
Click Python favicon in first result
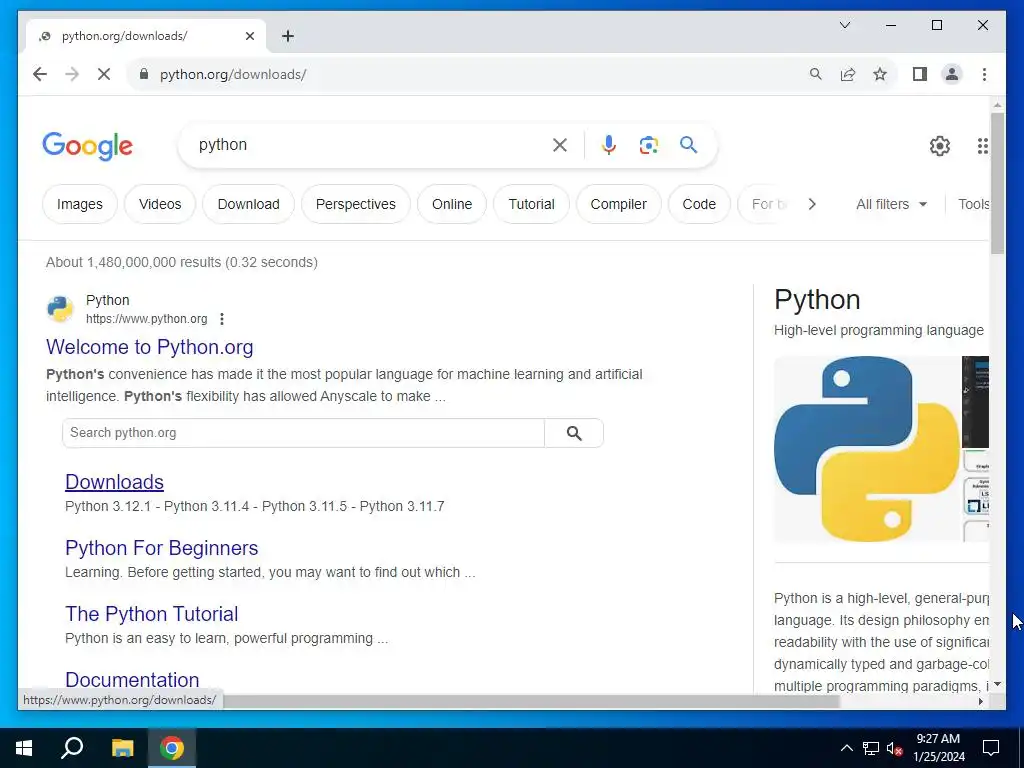60,309
